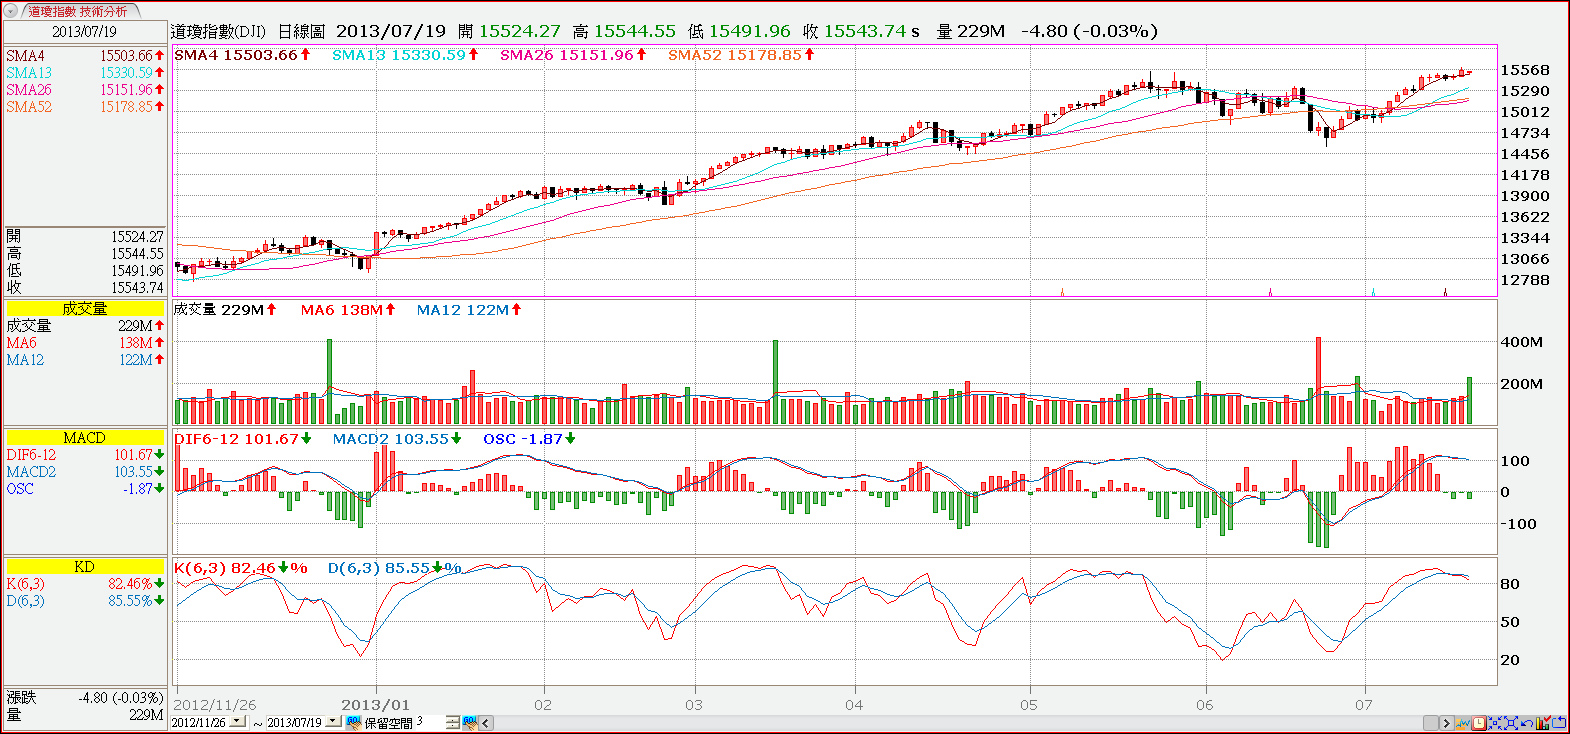1570x734 pixels.
Task: Click the DIF6-12 101.67 legend
Action: [243, 439]
